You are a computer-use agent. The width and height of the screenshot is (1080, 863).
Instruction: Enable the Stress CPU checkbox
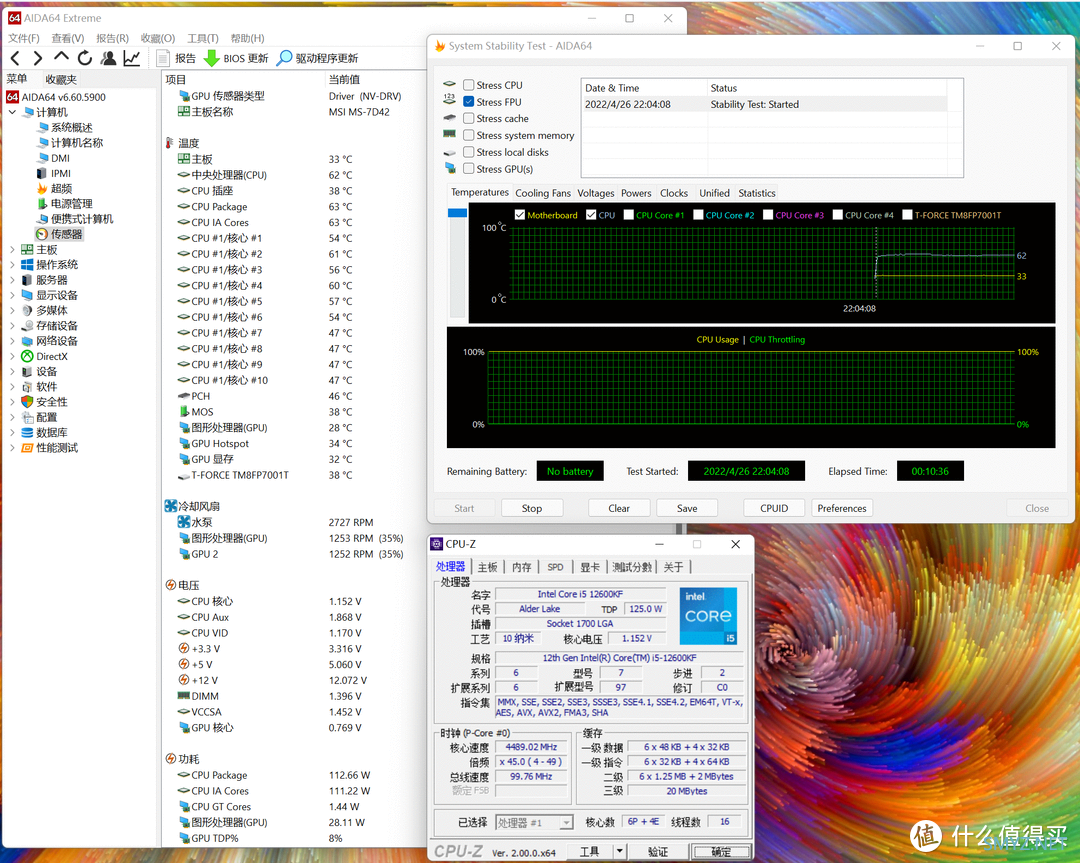pyautogui.click(x=468, y=85)
